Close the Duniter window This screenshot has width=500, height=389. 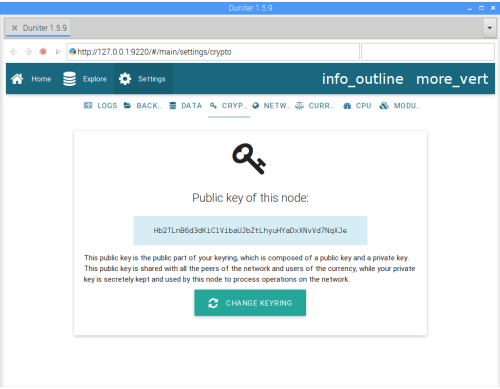coord(493,8)
